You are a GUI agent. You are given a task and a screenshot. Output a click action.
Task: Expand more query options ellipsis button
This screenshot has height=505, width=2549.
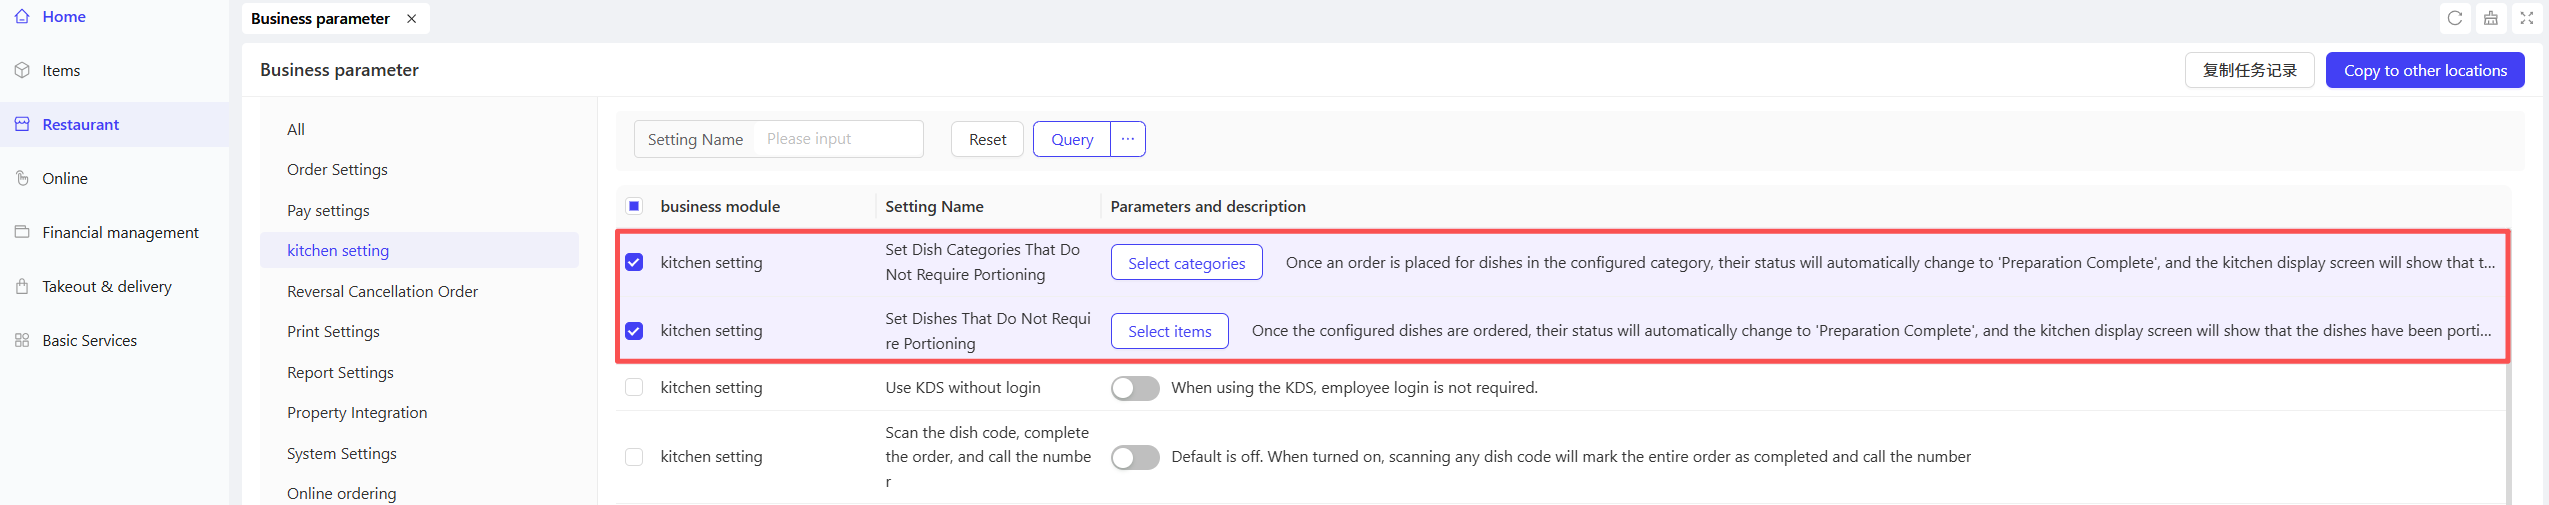point(1127,140)
